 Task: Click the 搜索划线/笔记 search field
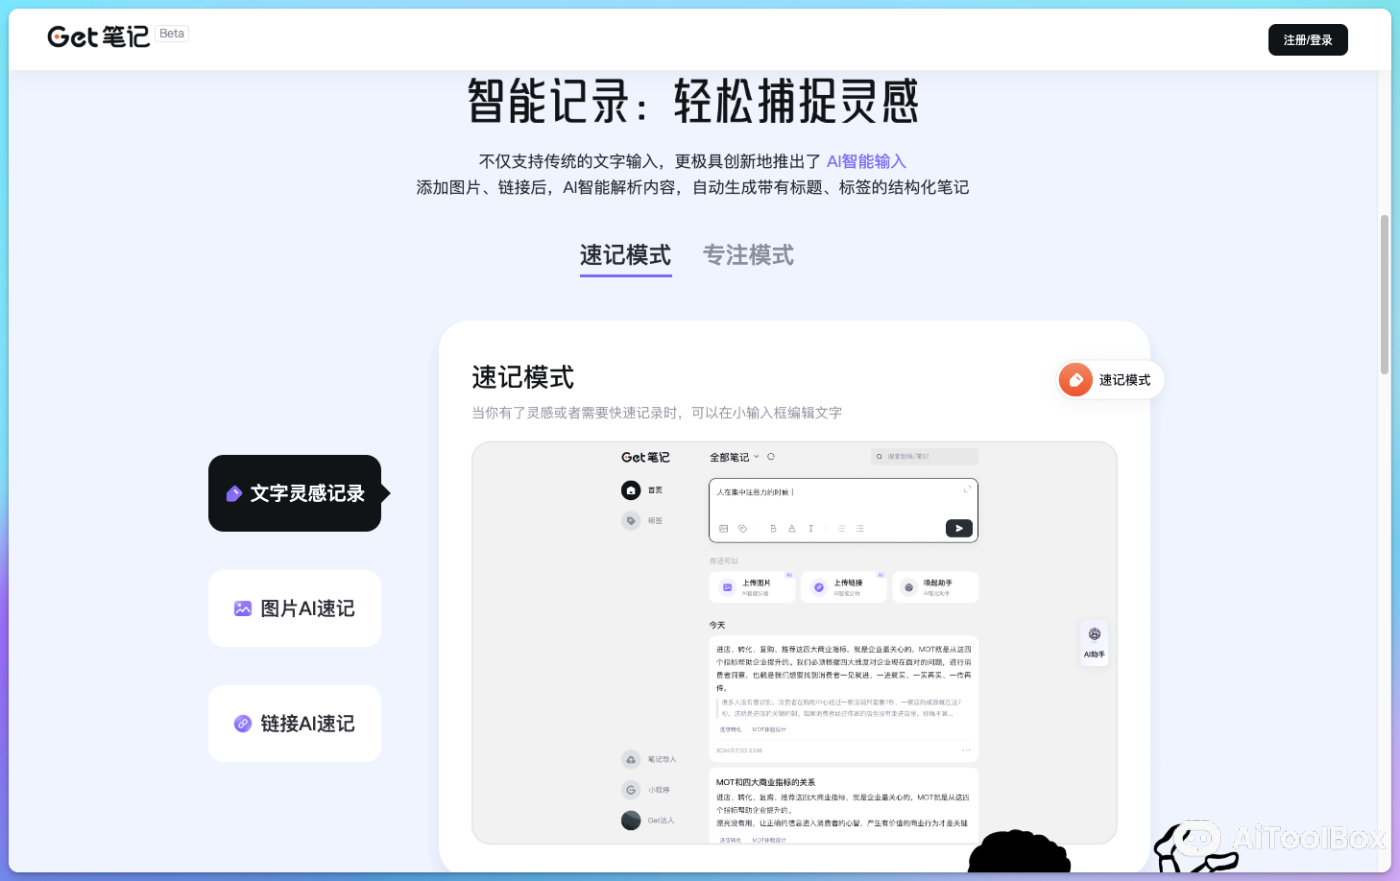(x=925, y=456)
